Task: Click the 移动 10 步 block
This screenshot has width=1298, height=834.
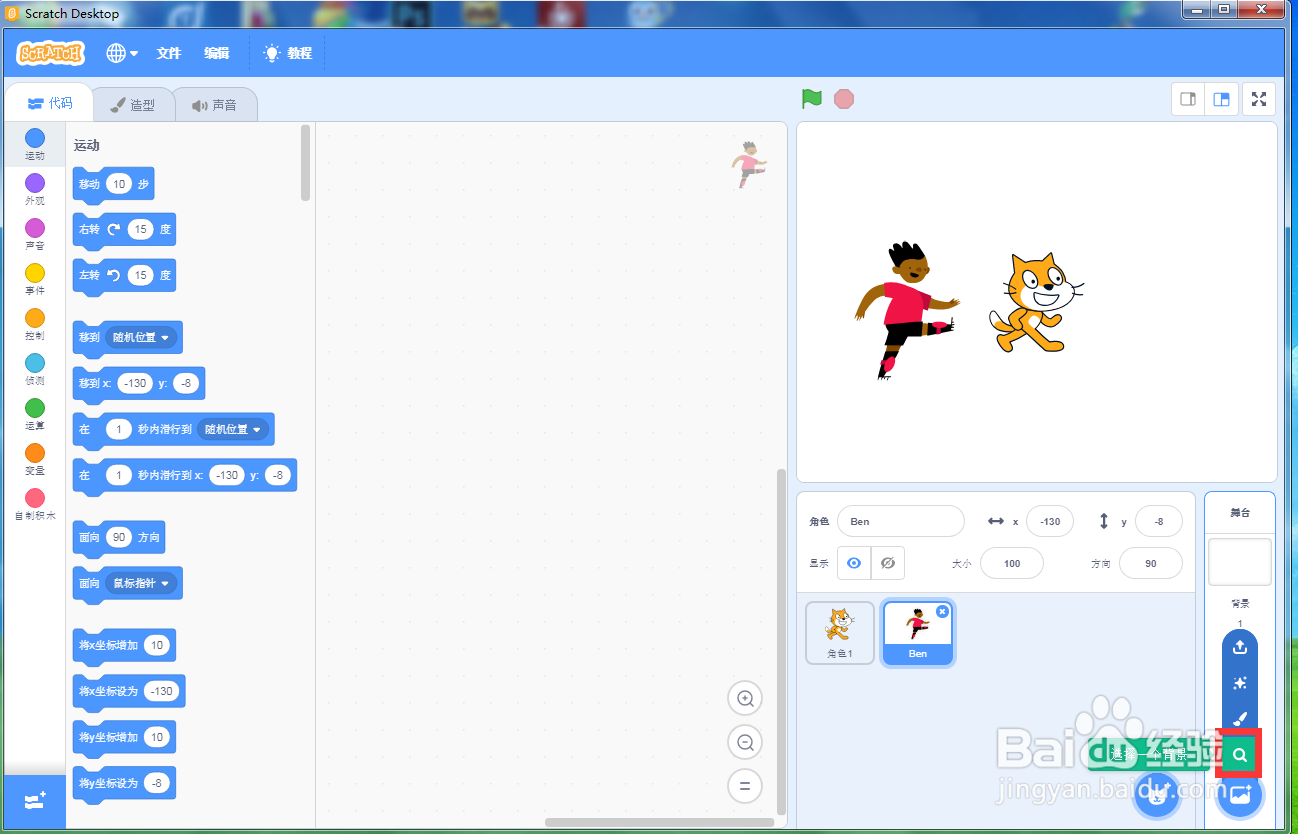Action: [x=114, y=185]
